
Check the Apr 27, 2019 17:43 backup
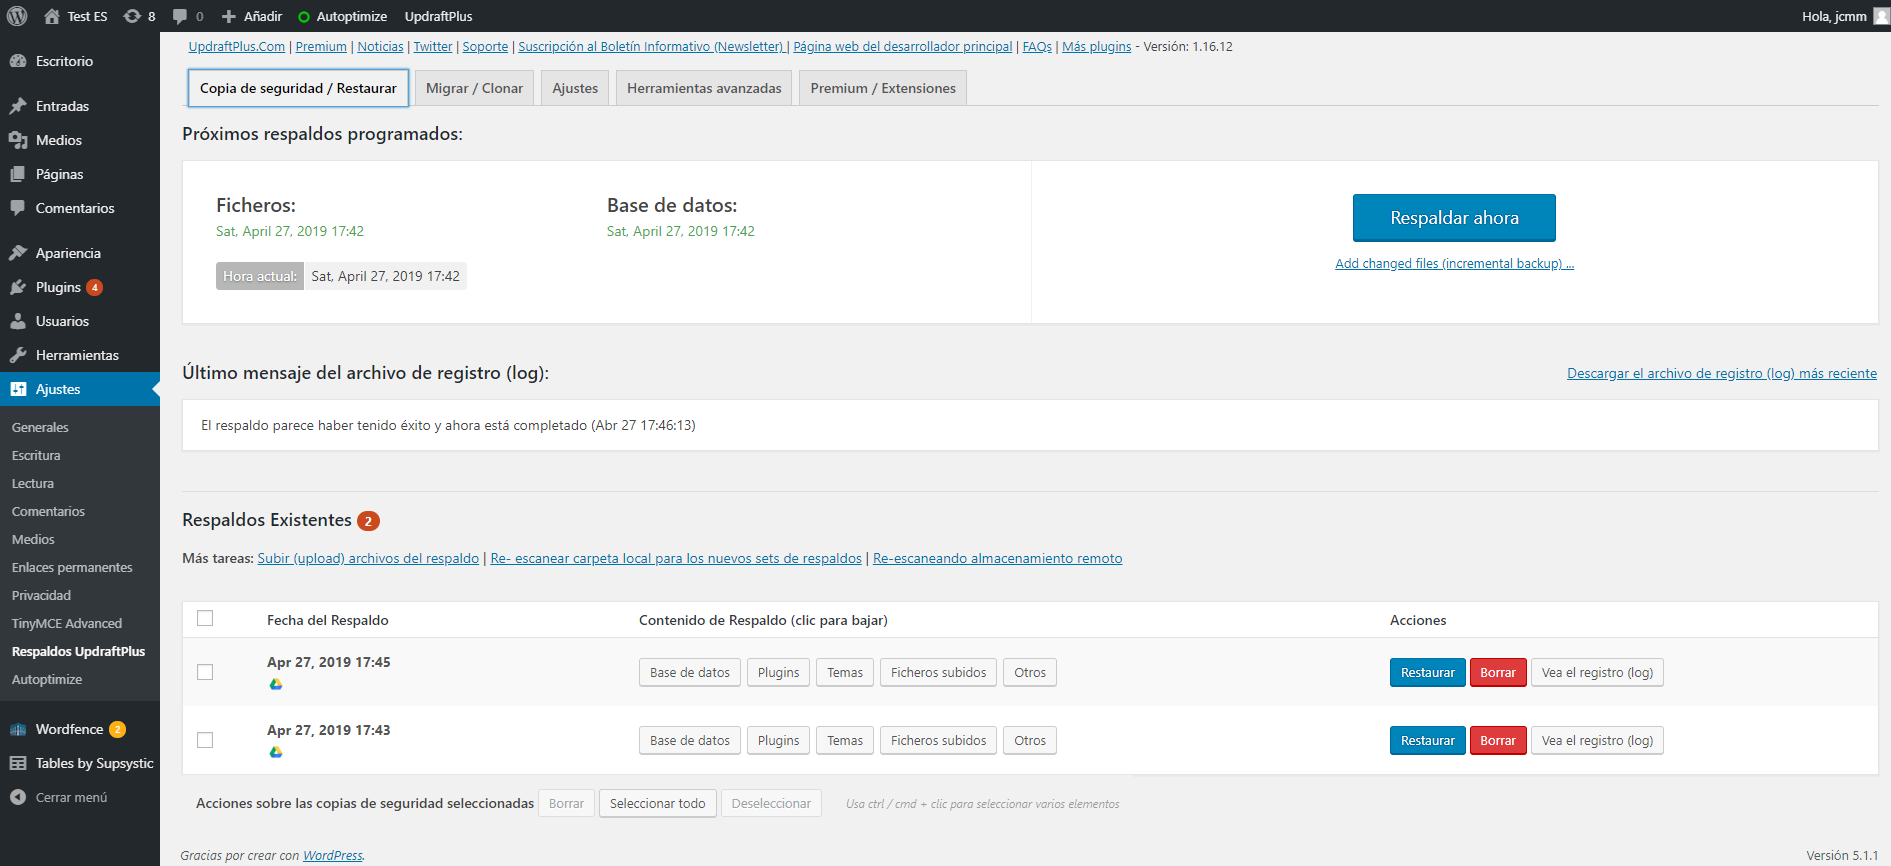[205, 740]
